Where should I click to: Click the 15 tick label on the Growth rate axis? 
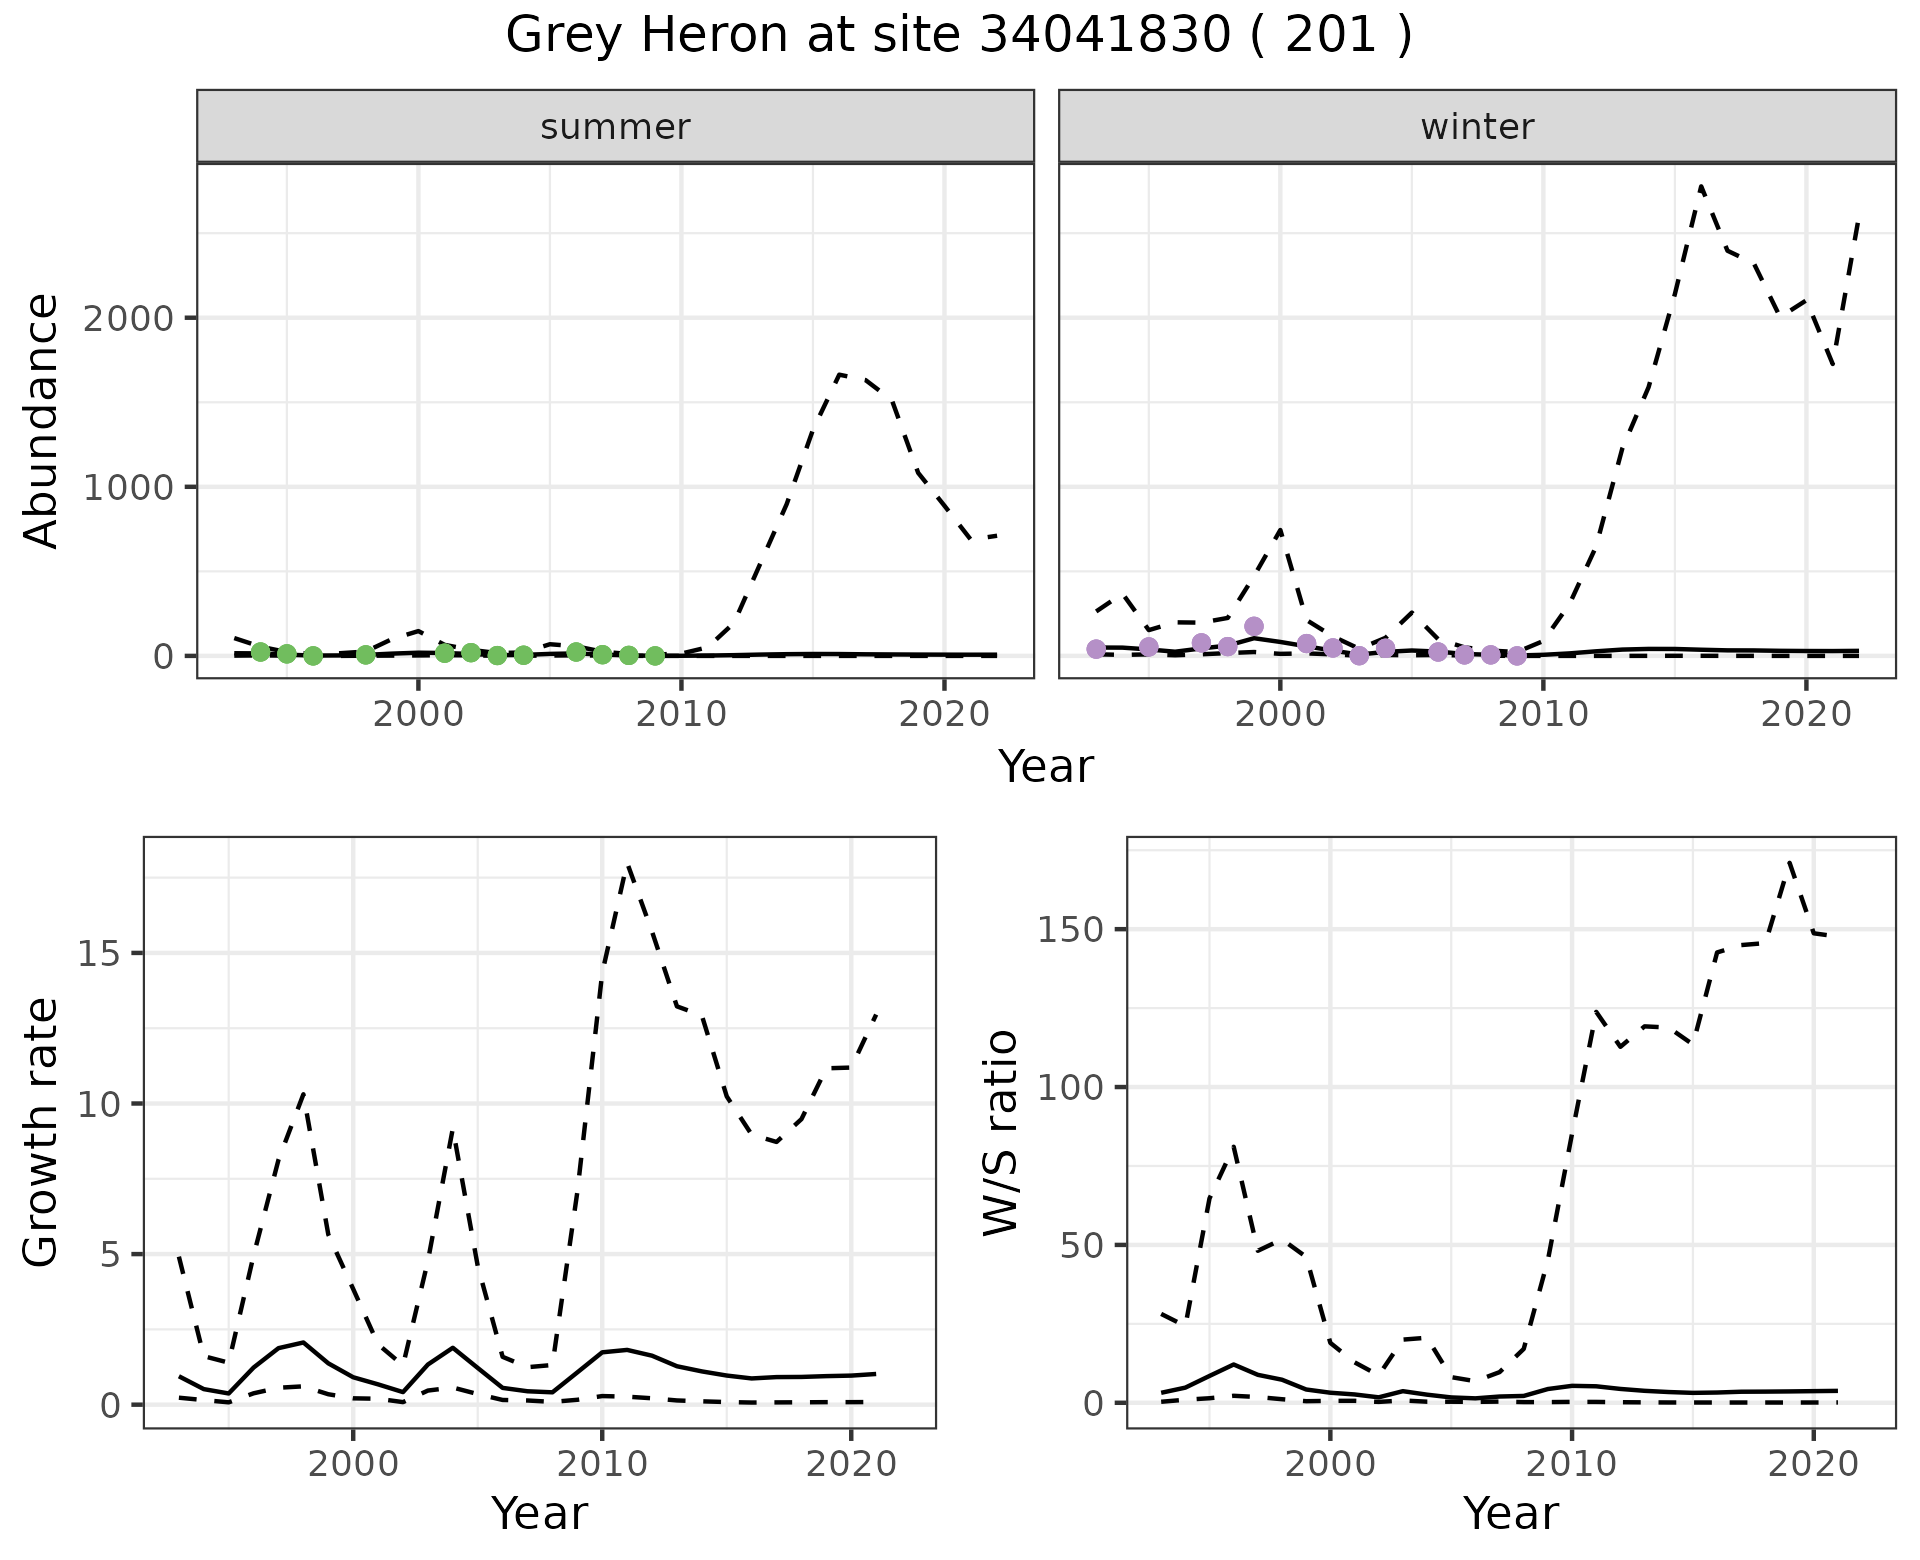[99, 953]
